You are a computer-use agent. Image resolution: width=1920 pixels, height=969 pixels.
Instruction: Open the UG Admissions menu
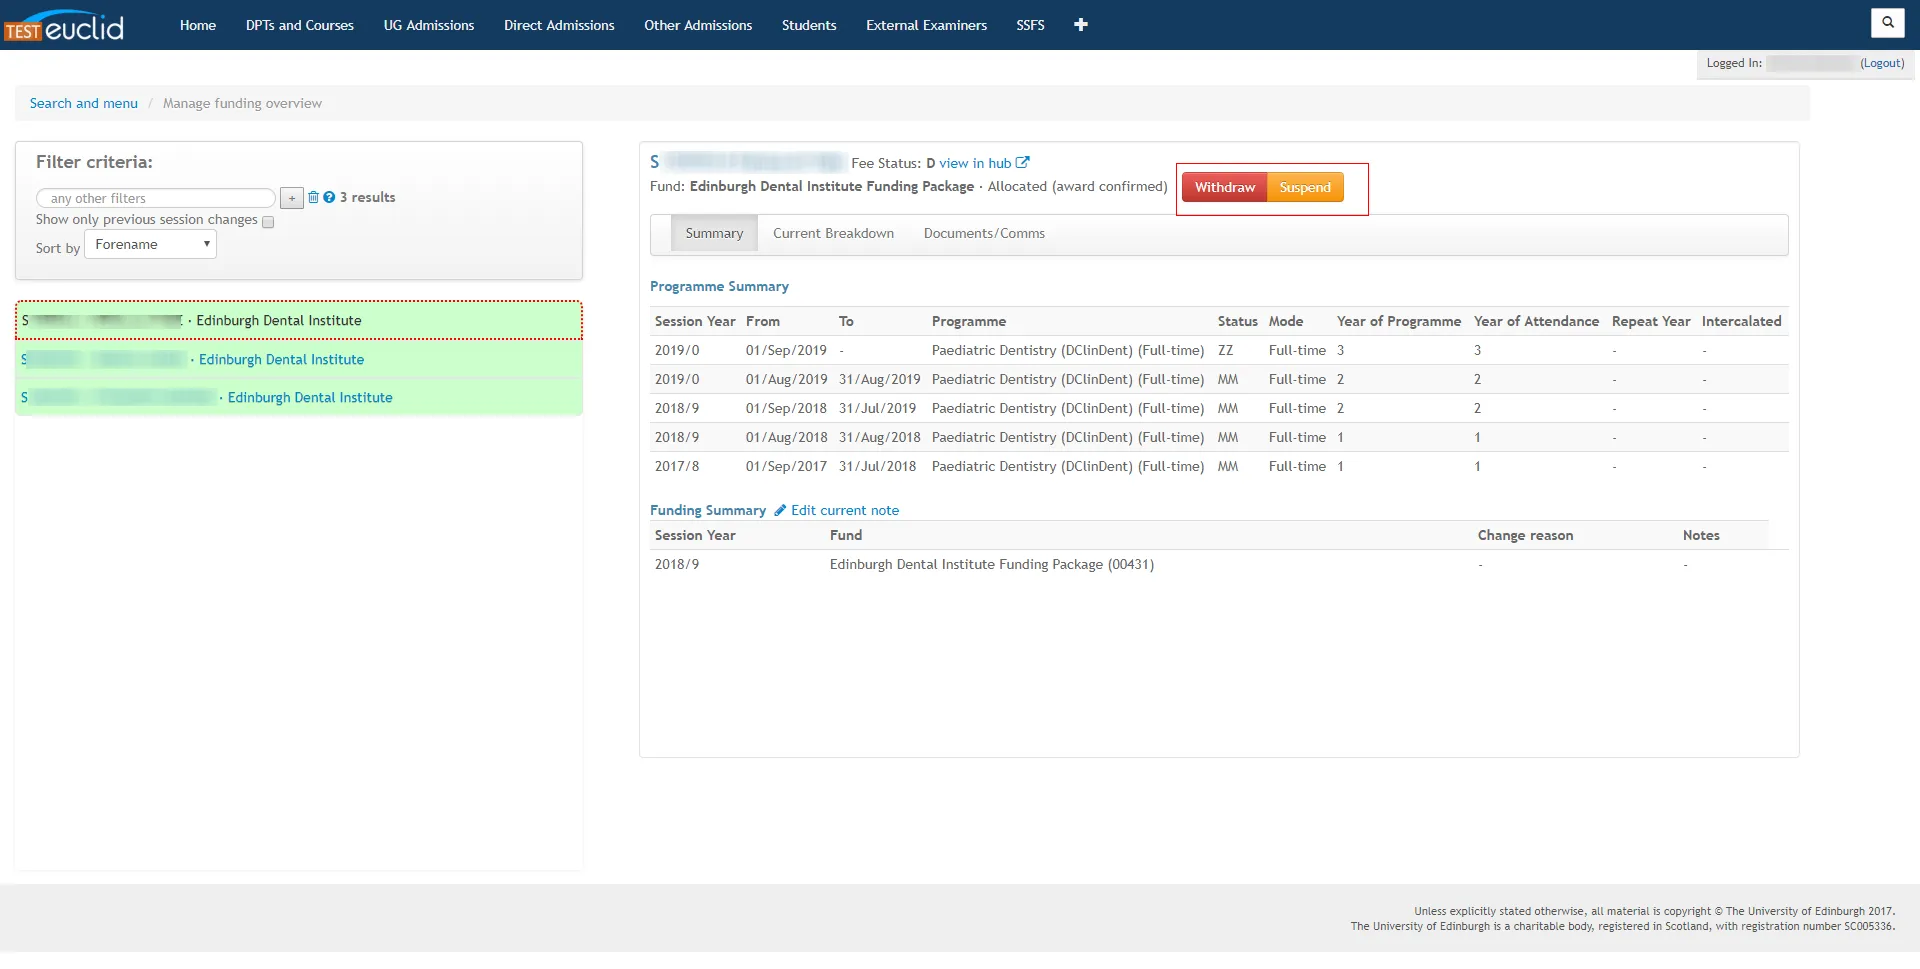point(428,25)
